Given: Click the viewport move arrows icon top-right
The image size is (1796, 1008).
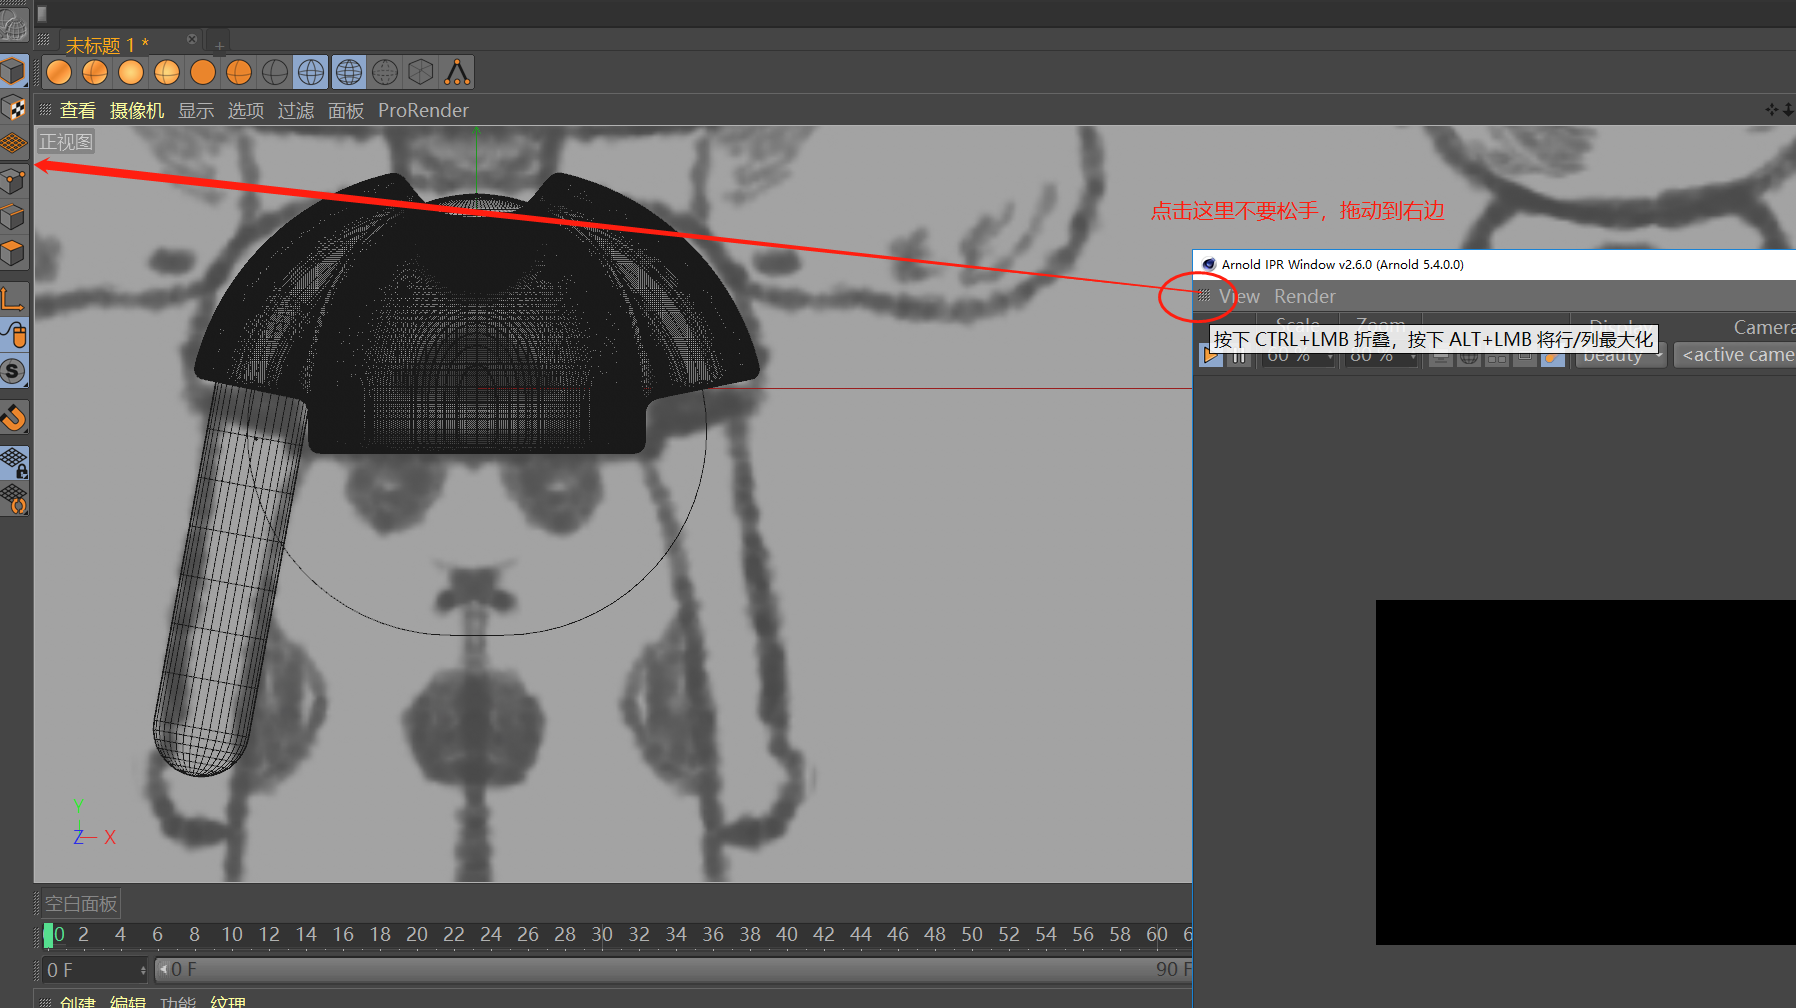Looking at the screenshot, I should point(1771,109).
